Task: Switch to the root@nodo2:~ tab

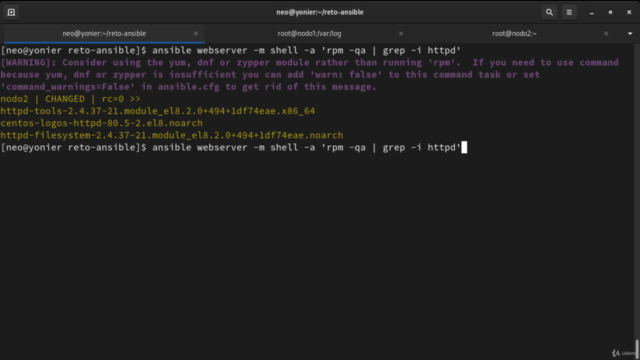Action: (x=514, y=33)
